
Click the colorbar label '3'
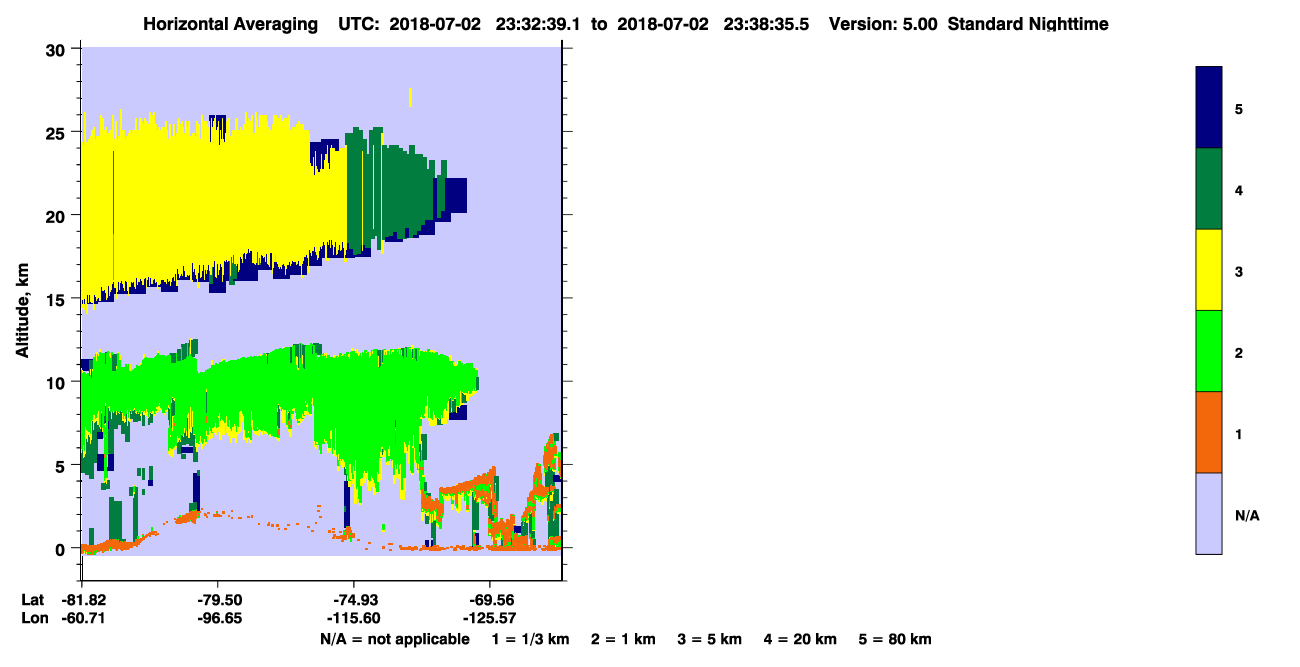pos(1239,271)
